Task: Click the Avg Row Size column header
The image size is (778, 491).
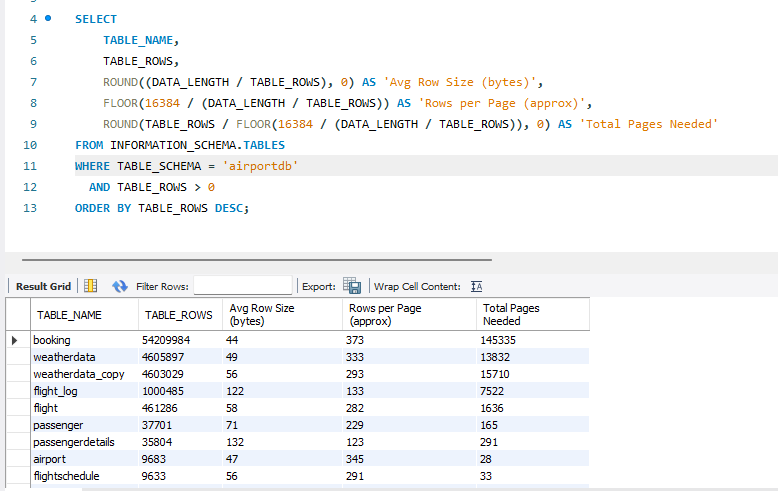Action: (262, 315)
